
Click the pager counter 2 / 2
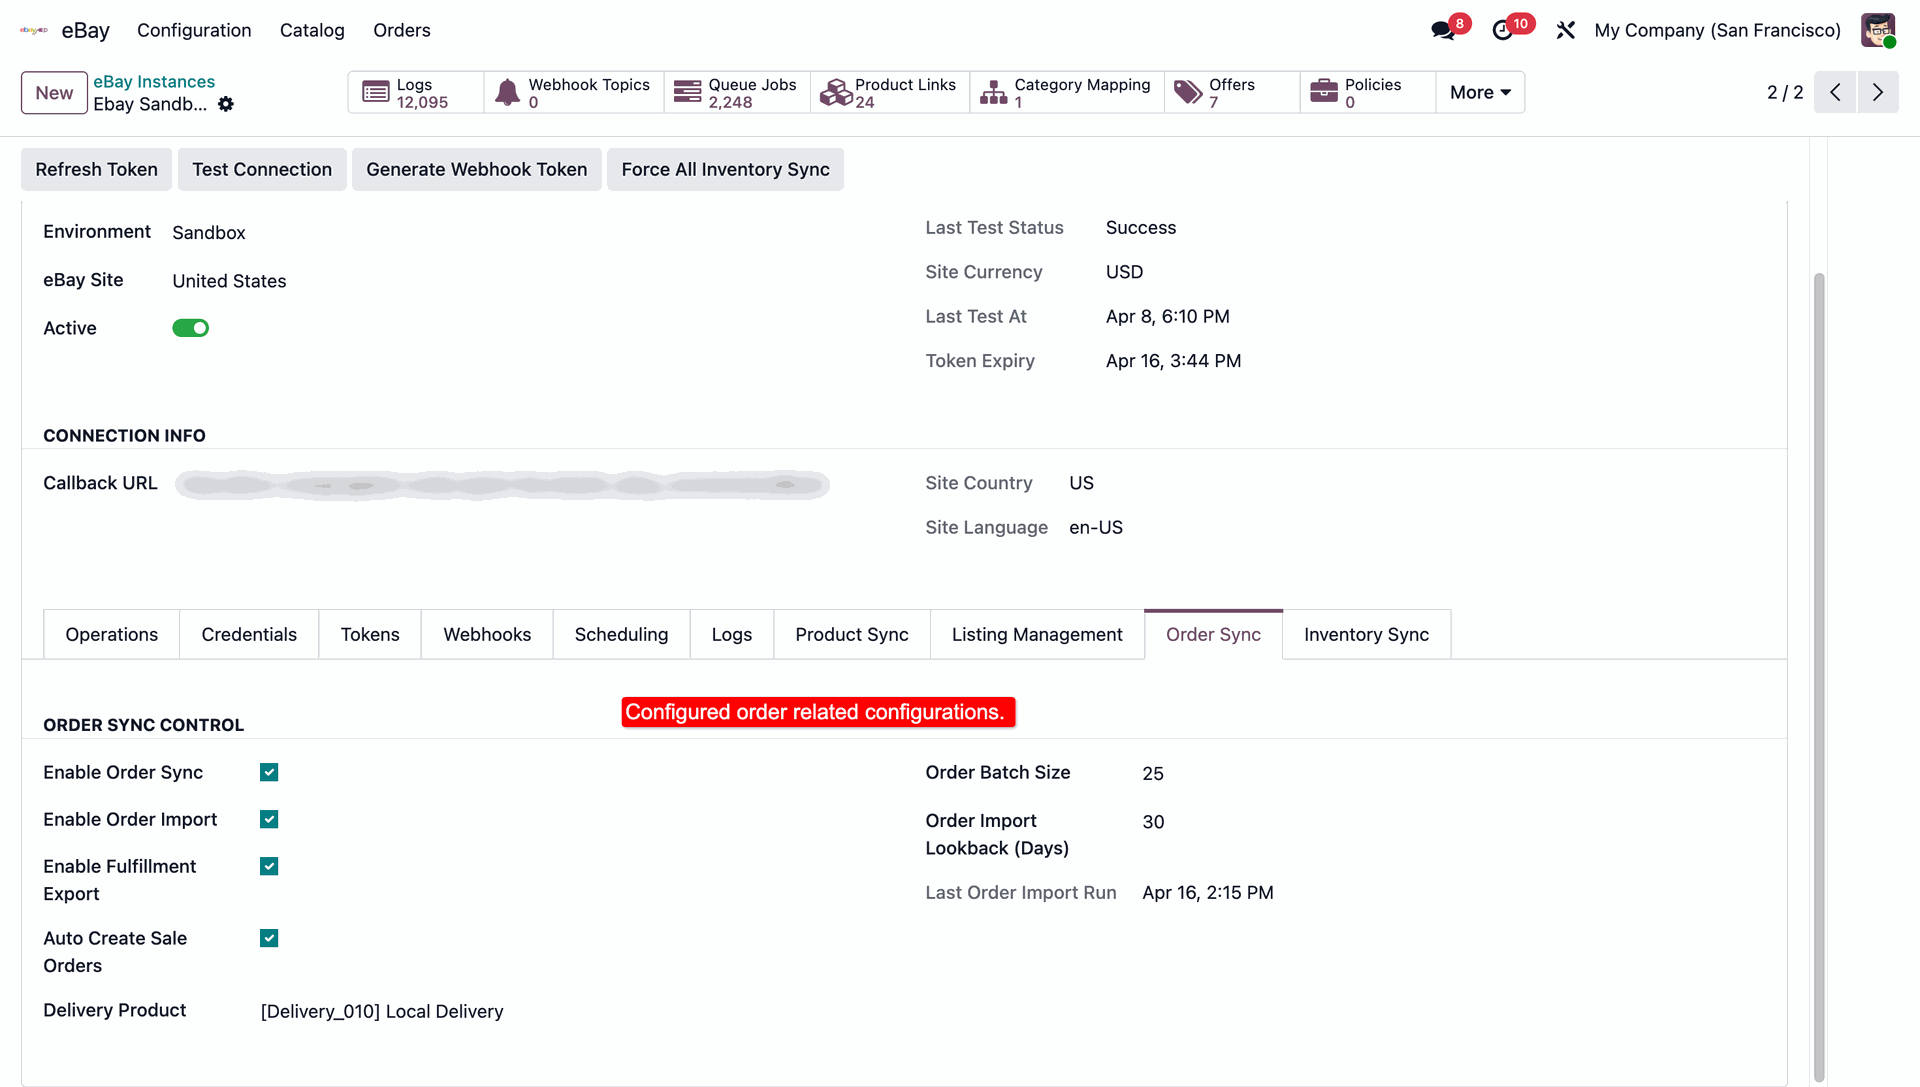pos(1785,92)
